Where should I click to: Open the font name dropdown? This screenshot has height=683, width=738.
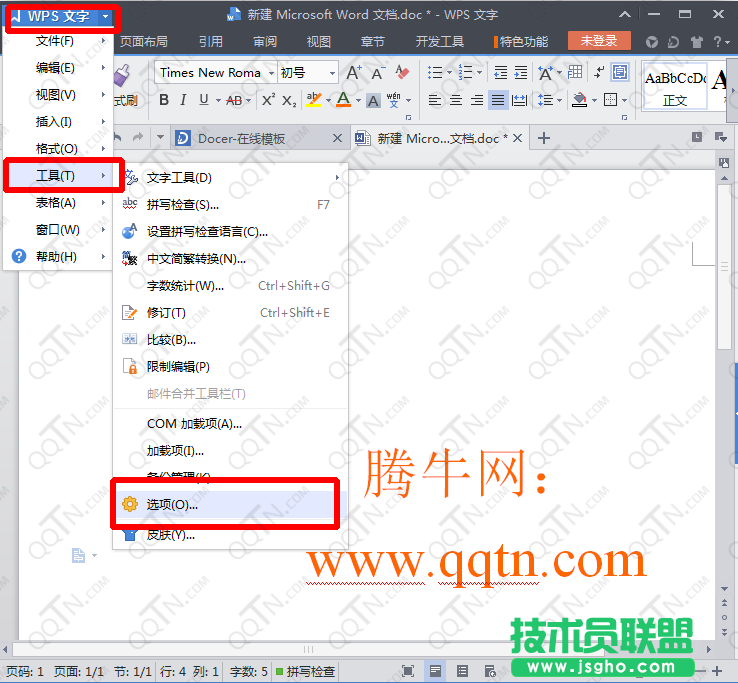click(x=272, y=73)
